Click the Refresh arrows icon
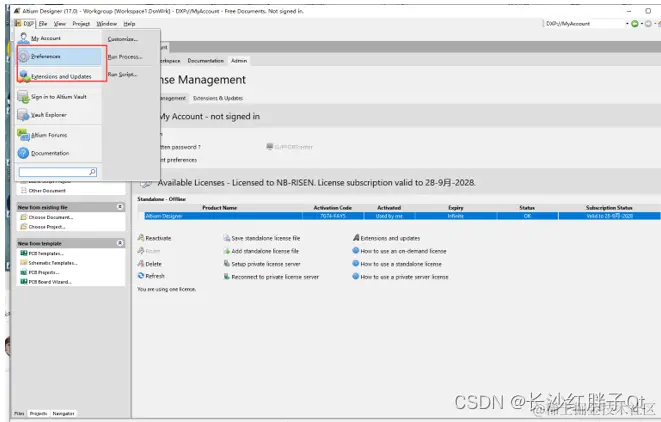Screen dimensions: 661x422 click(x=141, y=276)
